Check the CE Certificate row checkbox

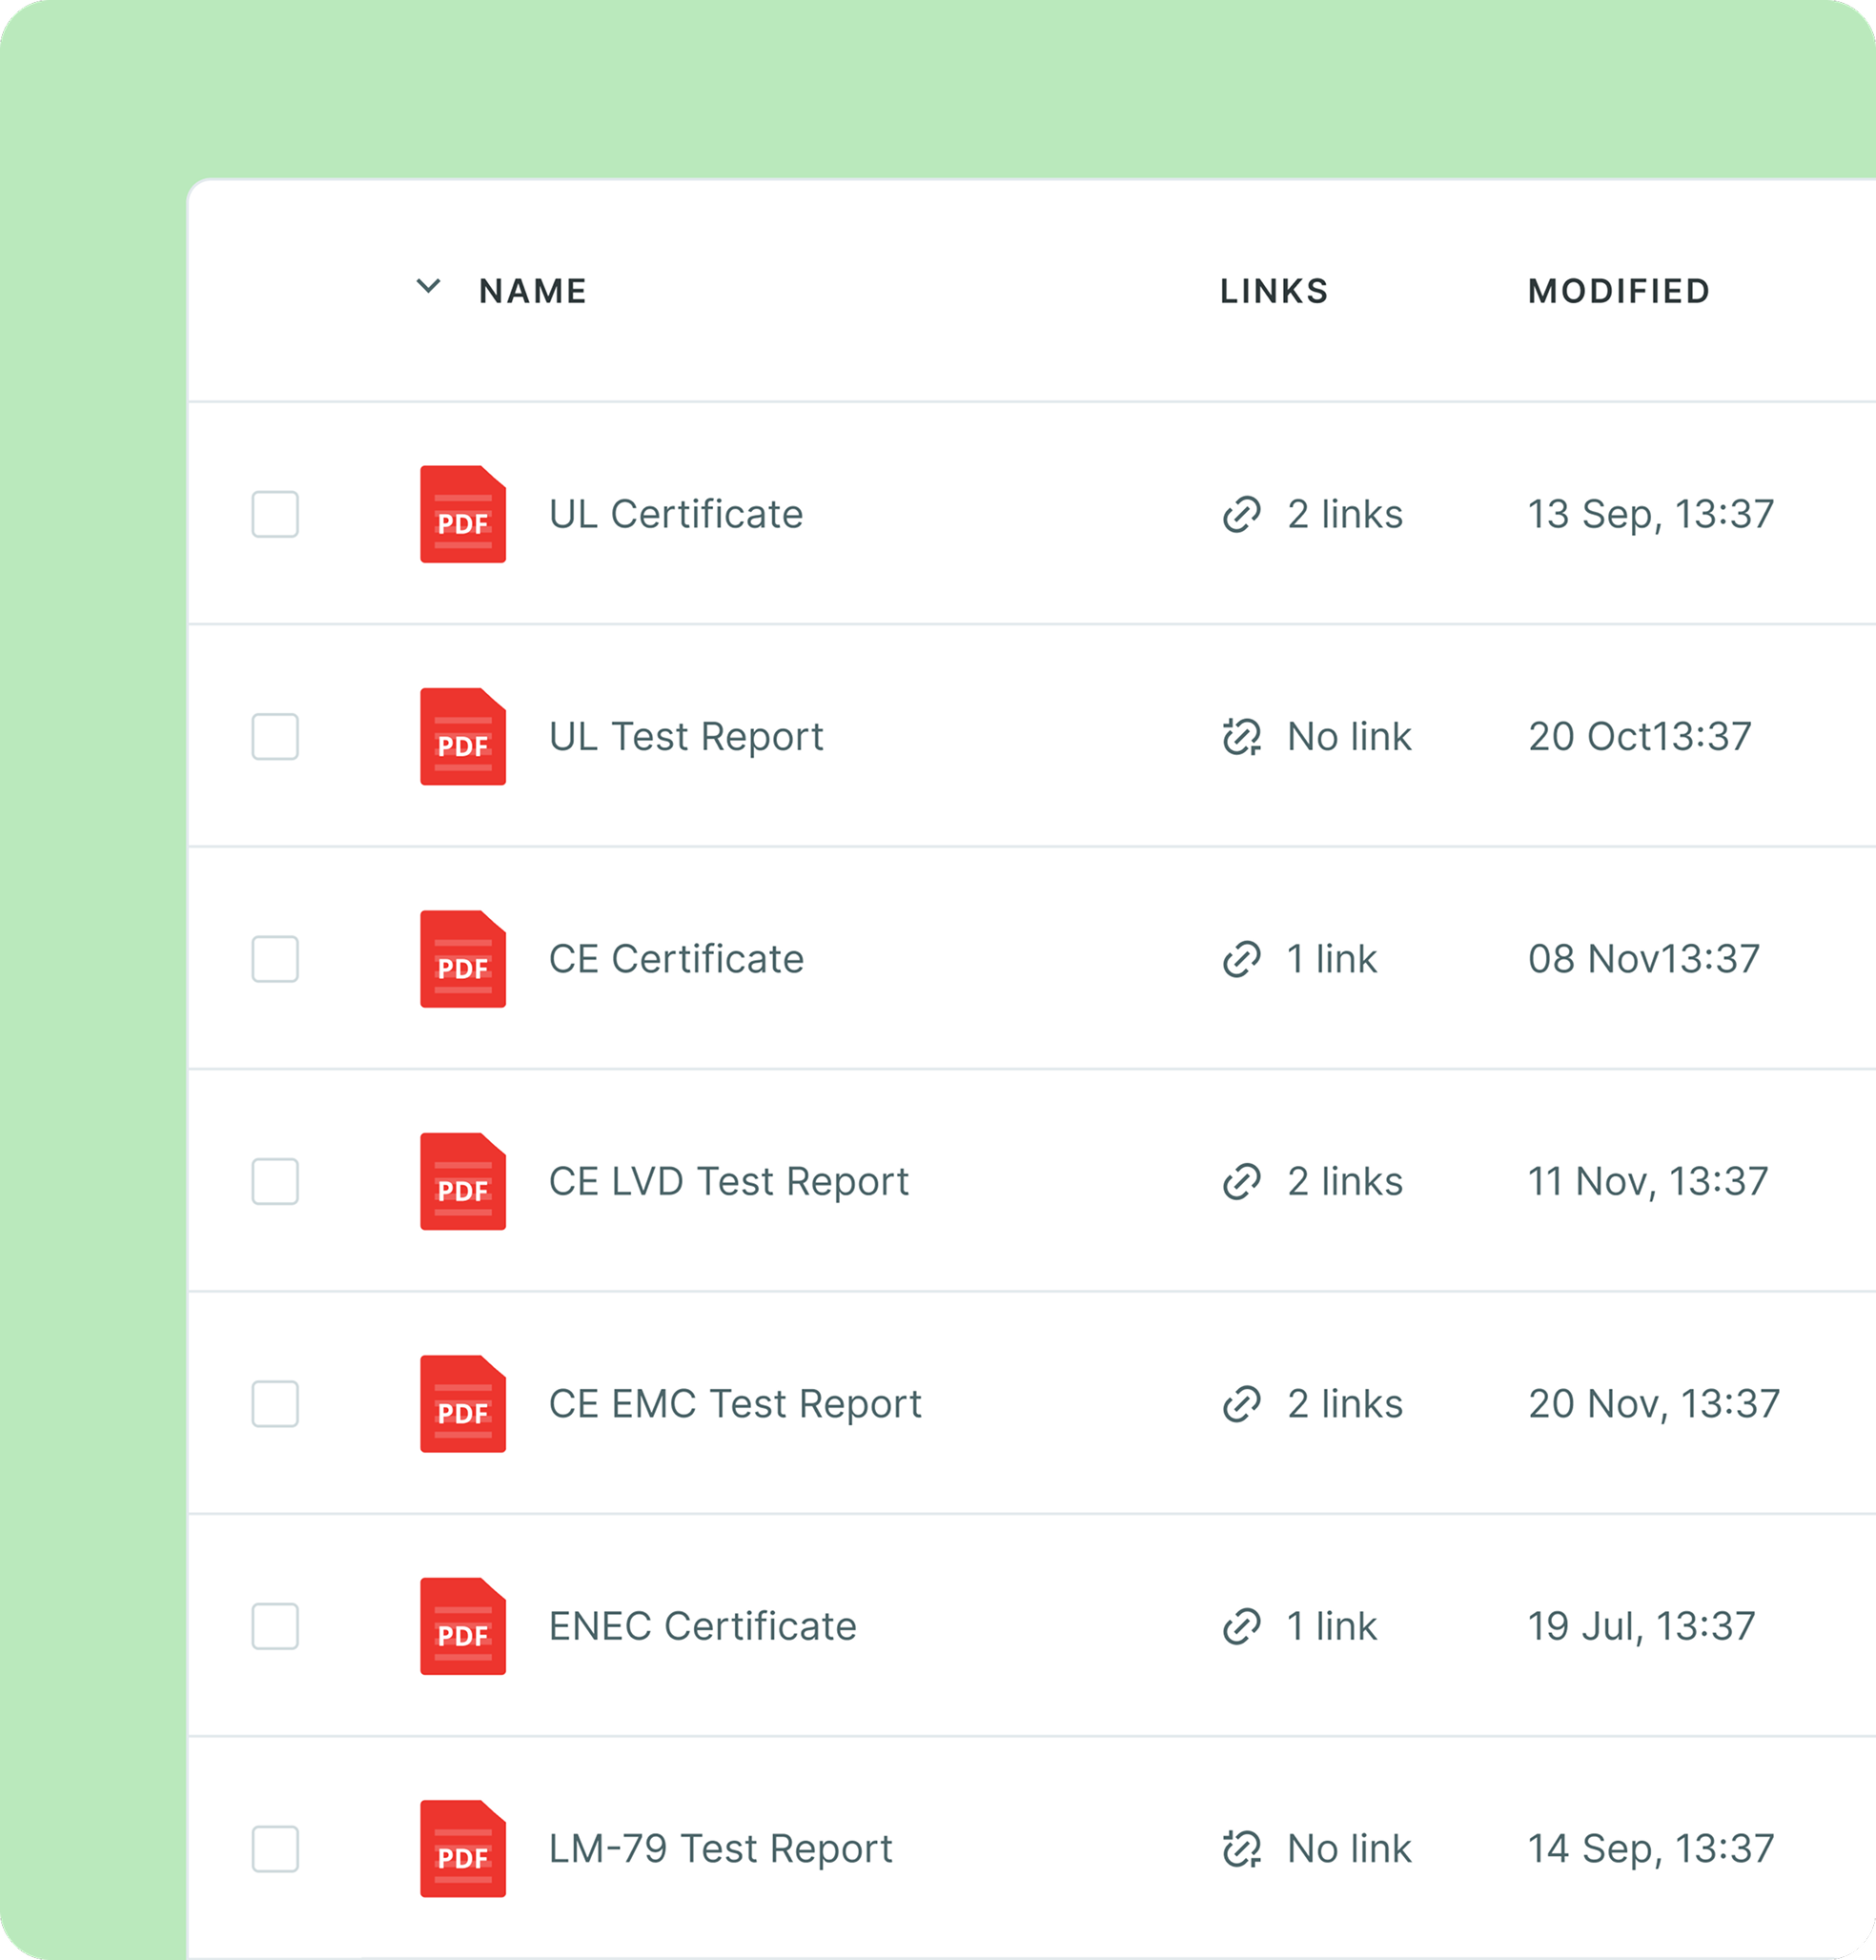(x=275, y=959)
